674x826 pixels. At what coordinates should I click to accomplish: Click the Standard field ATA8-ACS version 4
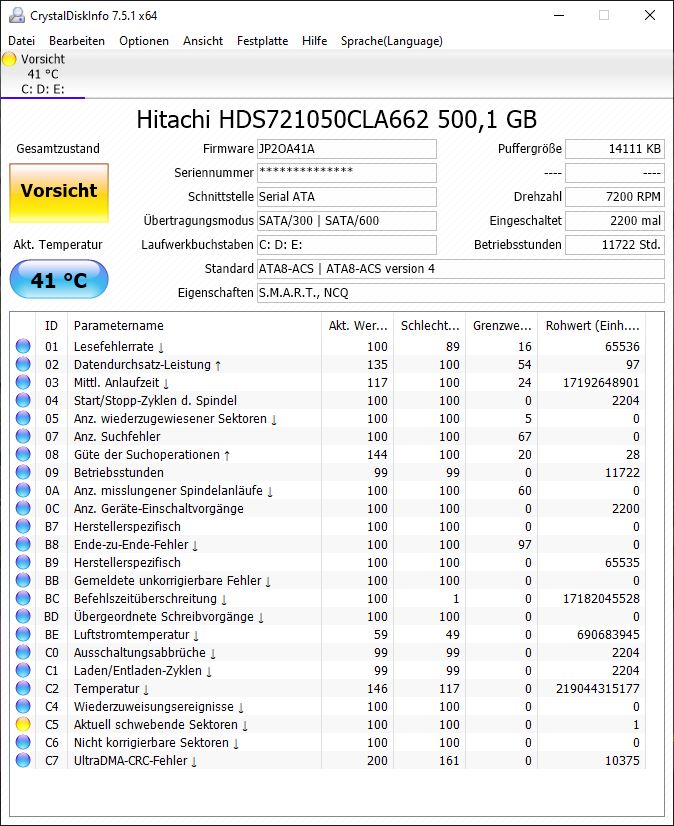point(461,269)
